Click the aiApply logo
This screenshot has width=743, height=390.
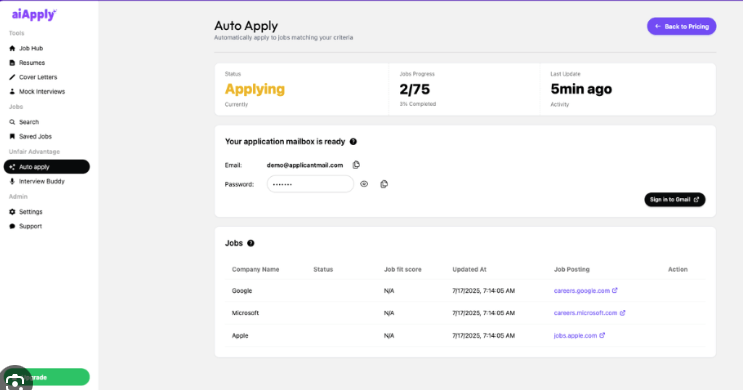pos(34,15)
